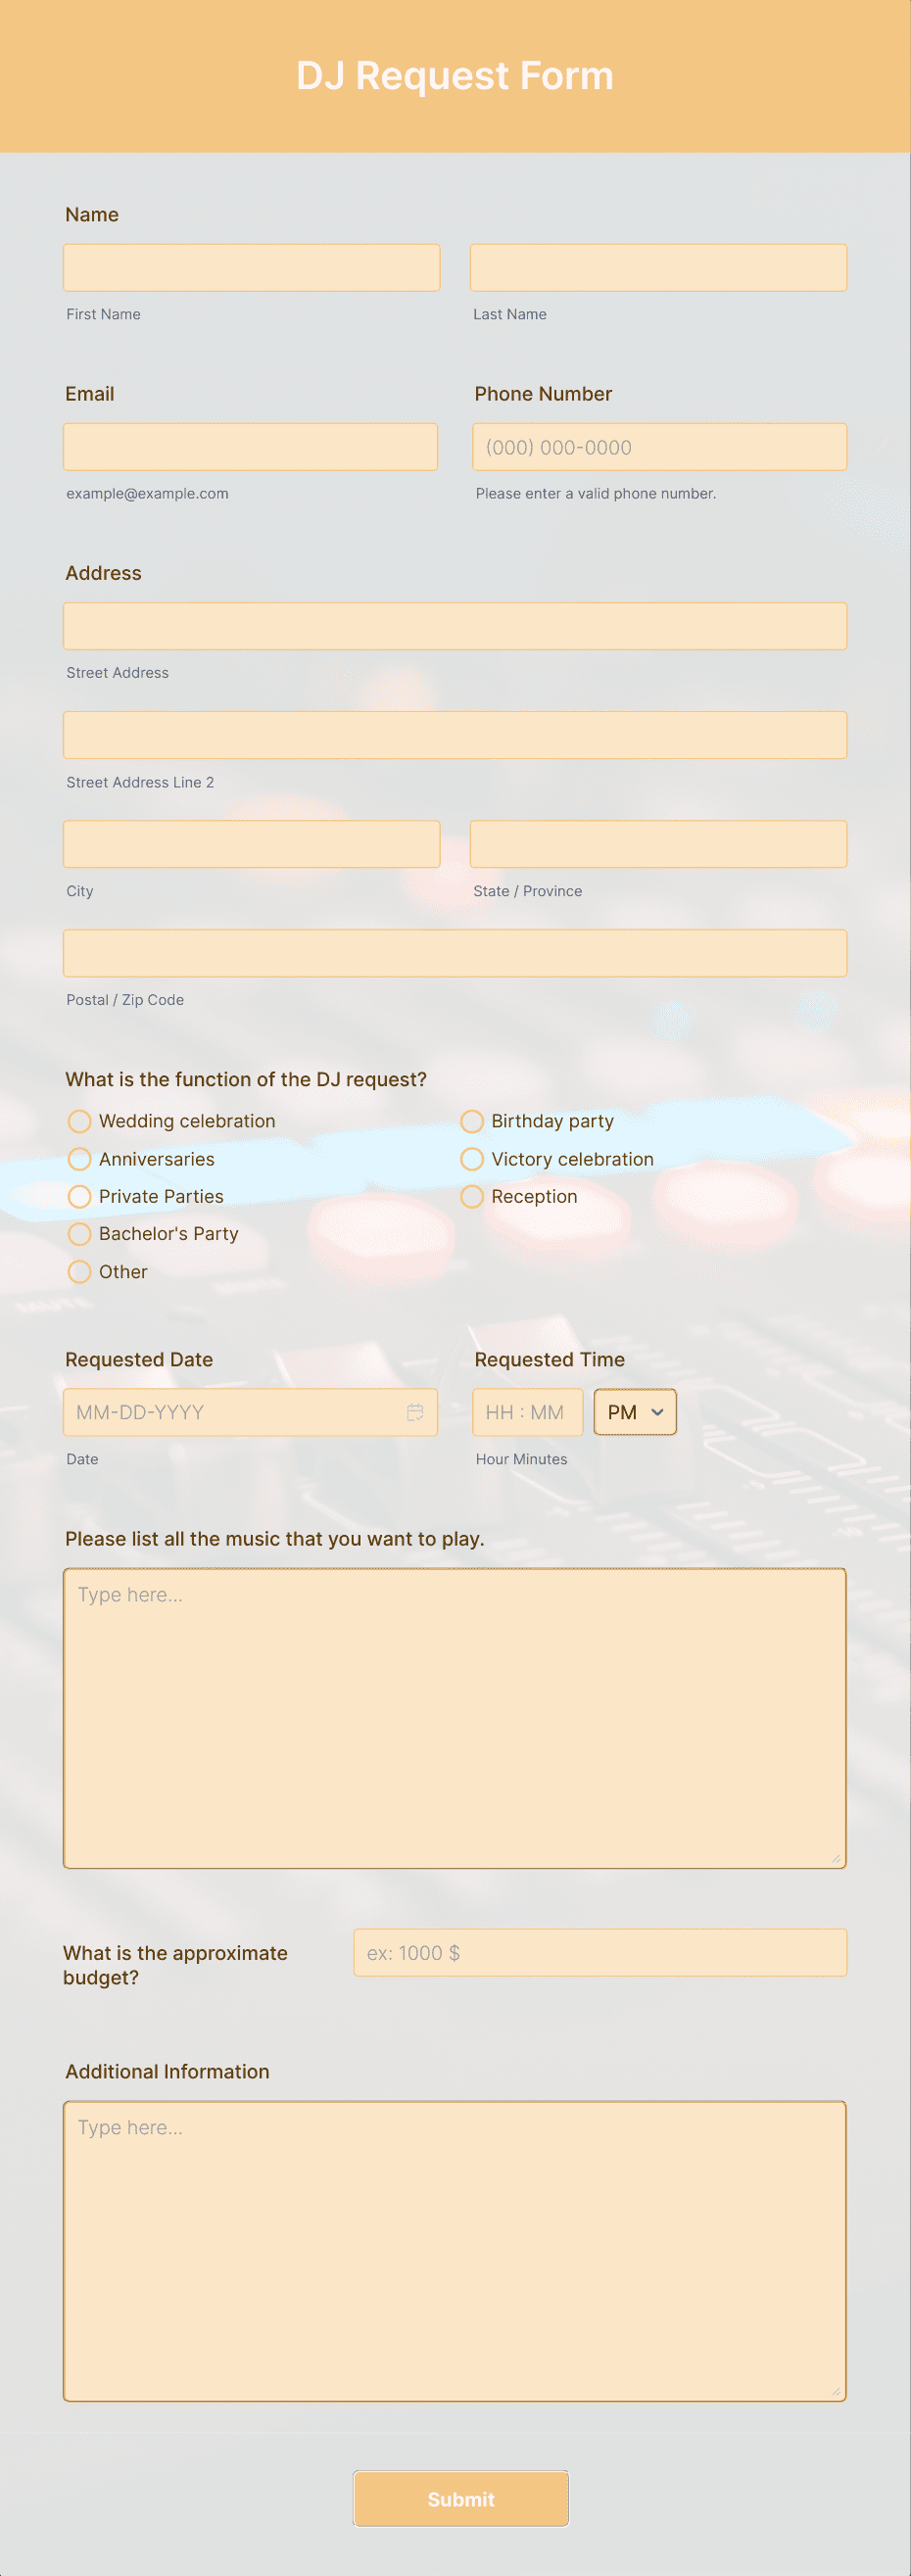This screenshot has width=911, height=2576.
Task: Click the Last Name field
Action: coord(658,267)
